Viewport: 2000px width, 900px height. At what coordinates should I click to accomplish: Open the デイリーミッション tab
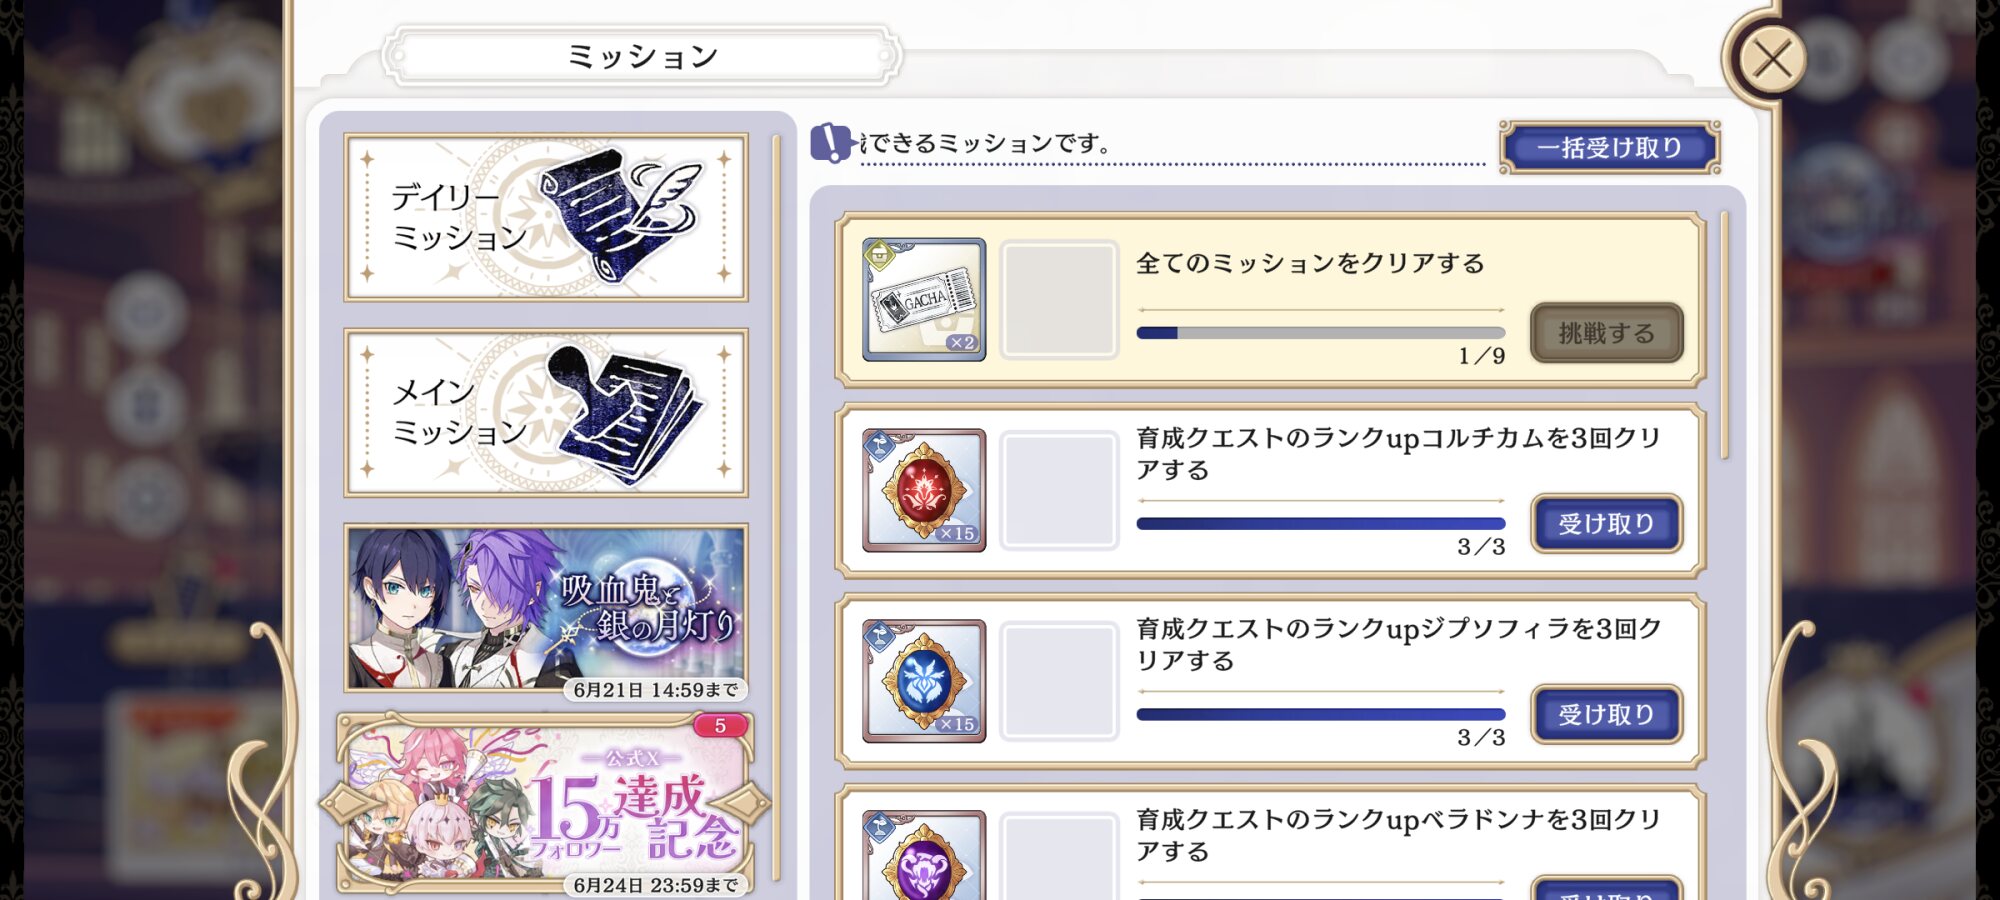coord(546,217)
